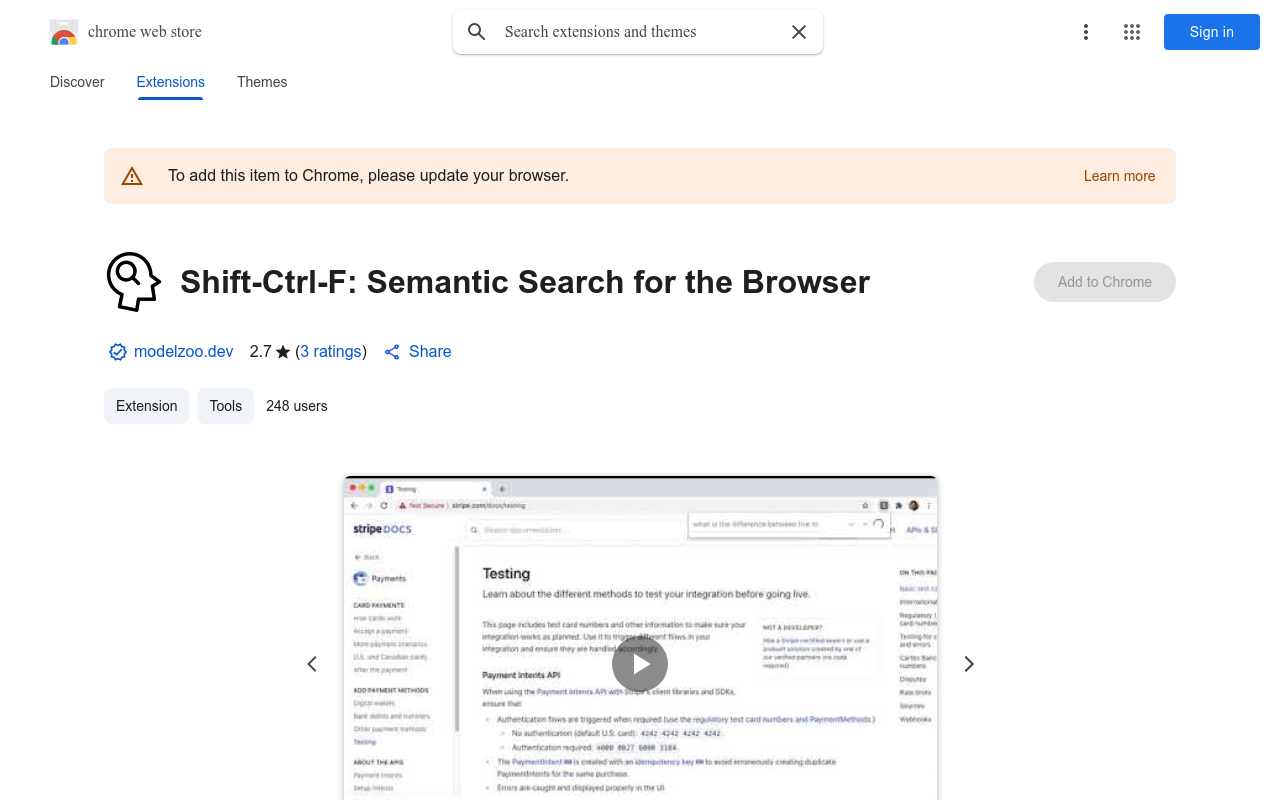
Task: Open the Extensions section
Action: (170, 82)
